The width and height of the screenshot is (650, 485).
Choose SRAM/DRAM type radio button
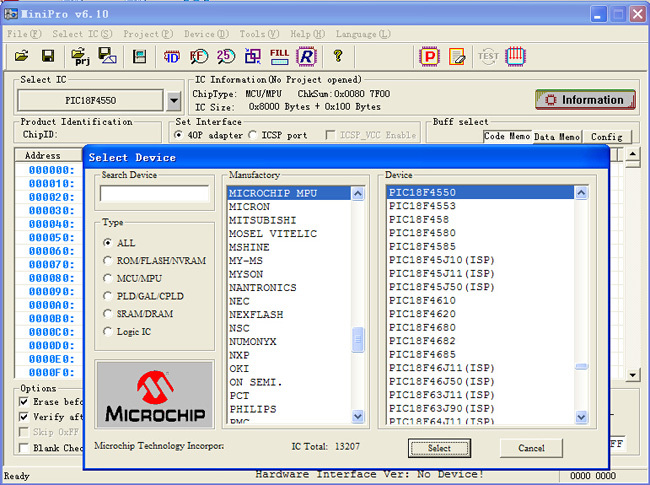point(107,314)
